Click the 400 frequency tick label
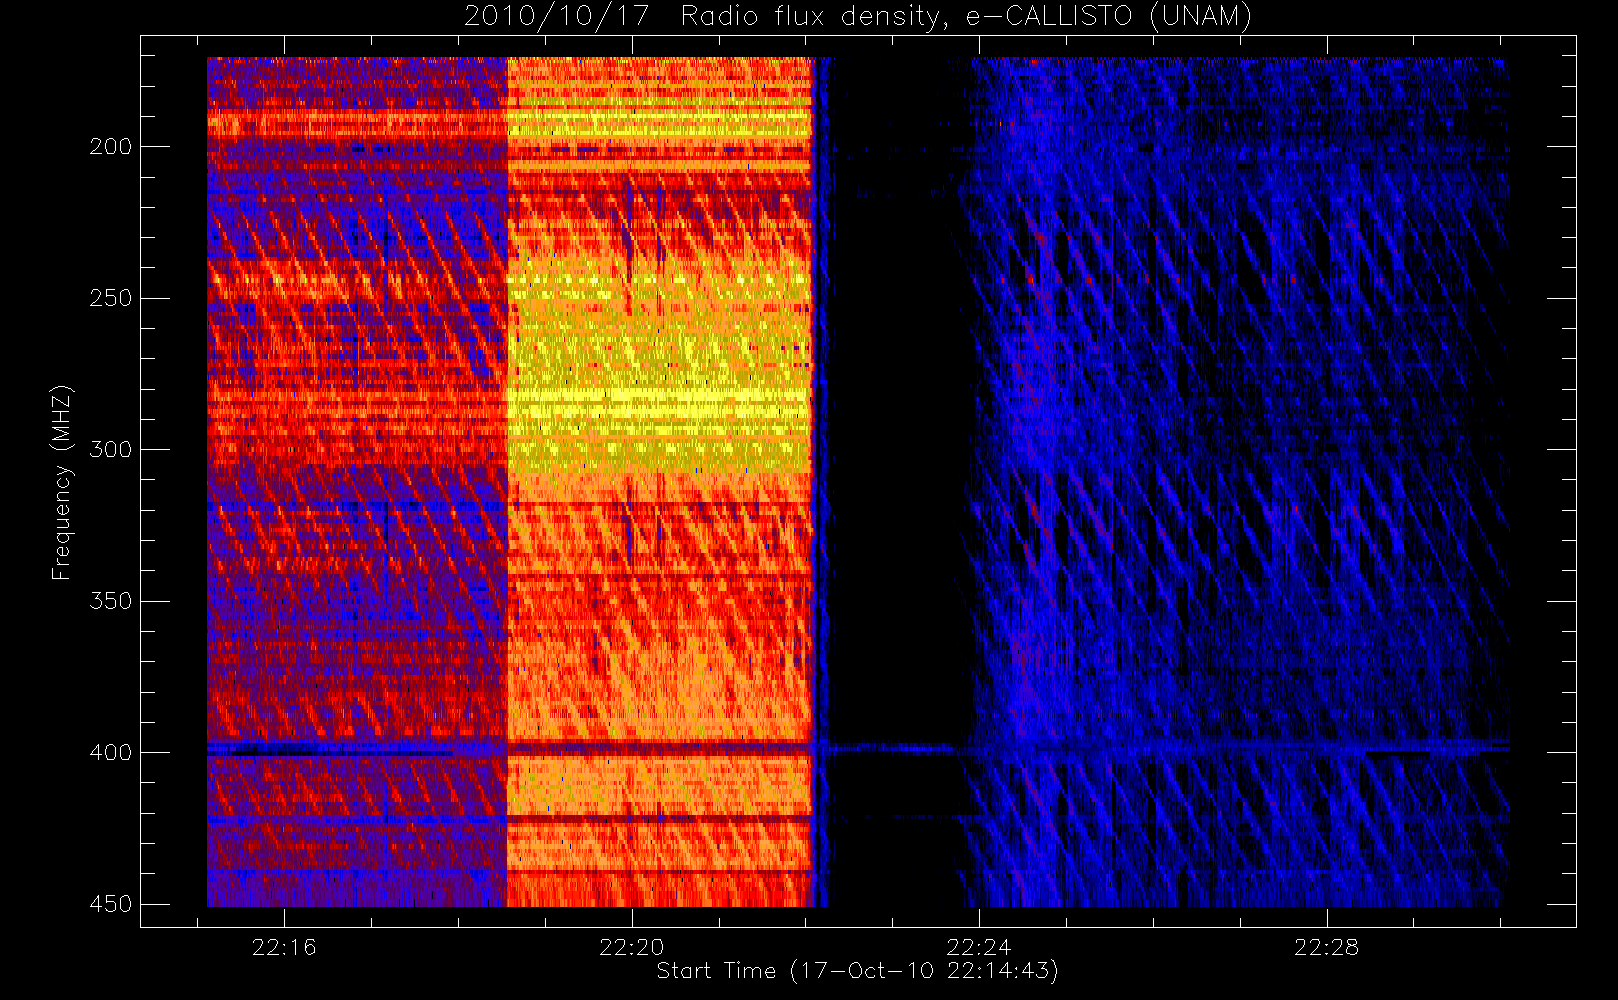1618x1000 pixels. pos(110,752)
